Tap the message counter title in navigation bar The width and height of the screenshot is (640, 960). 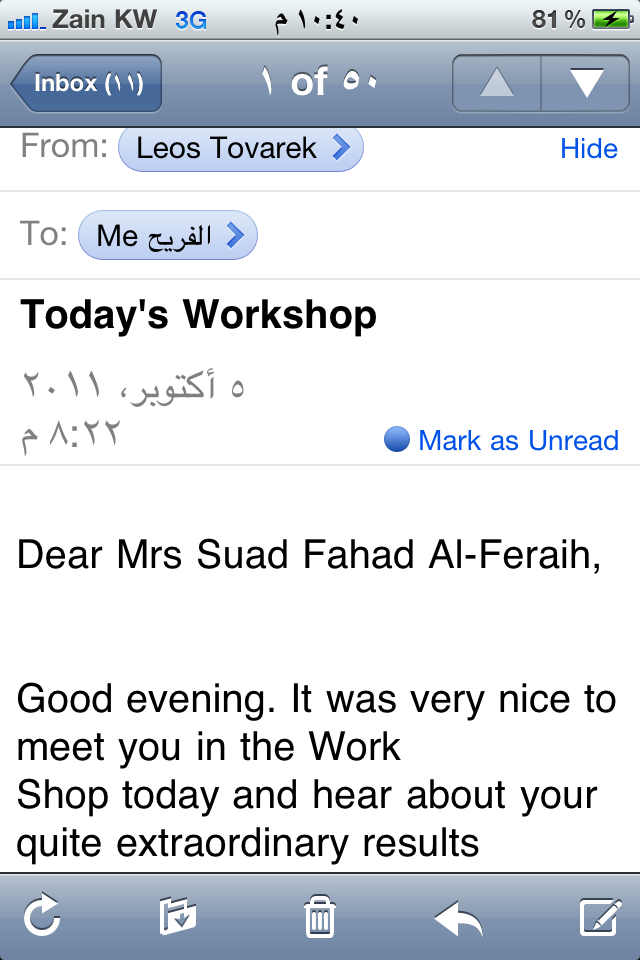(x=318, y=83)
